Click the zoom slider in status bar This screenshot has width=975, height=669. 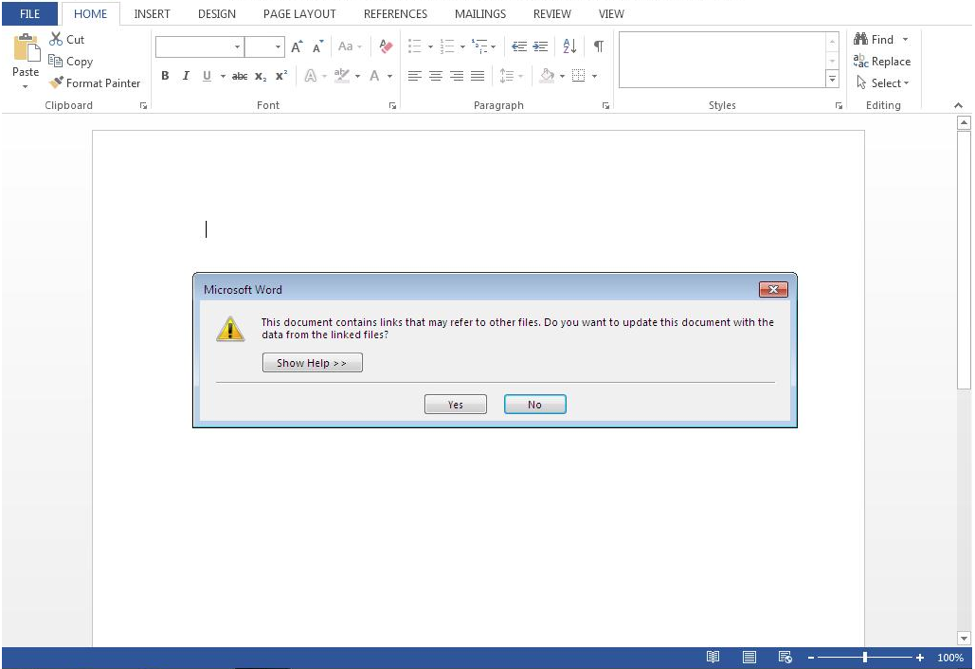click(865, 658)
